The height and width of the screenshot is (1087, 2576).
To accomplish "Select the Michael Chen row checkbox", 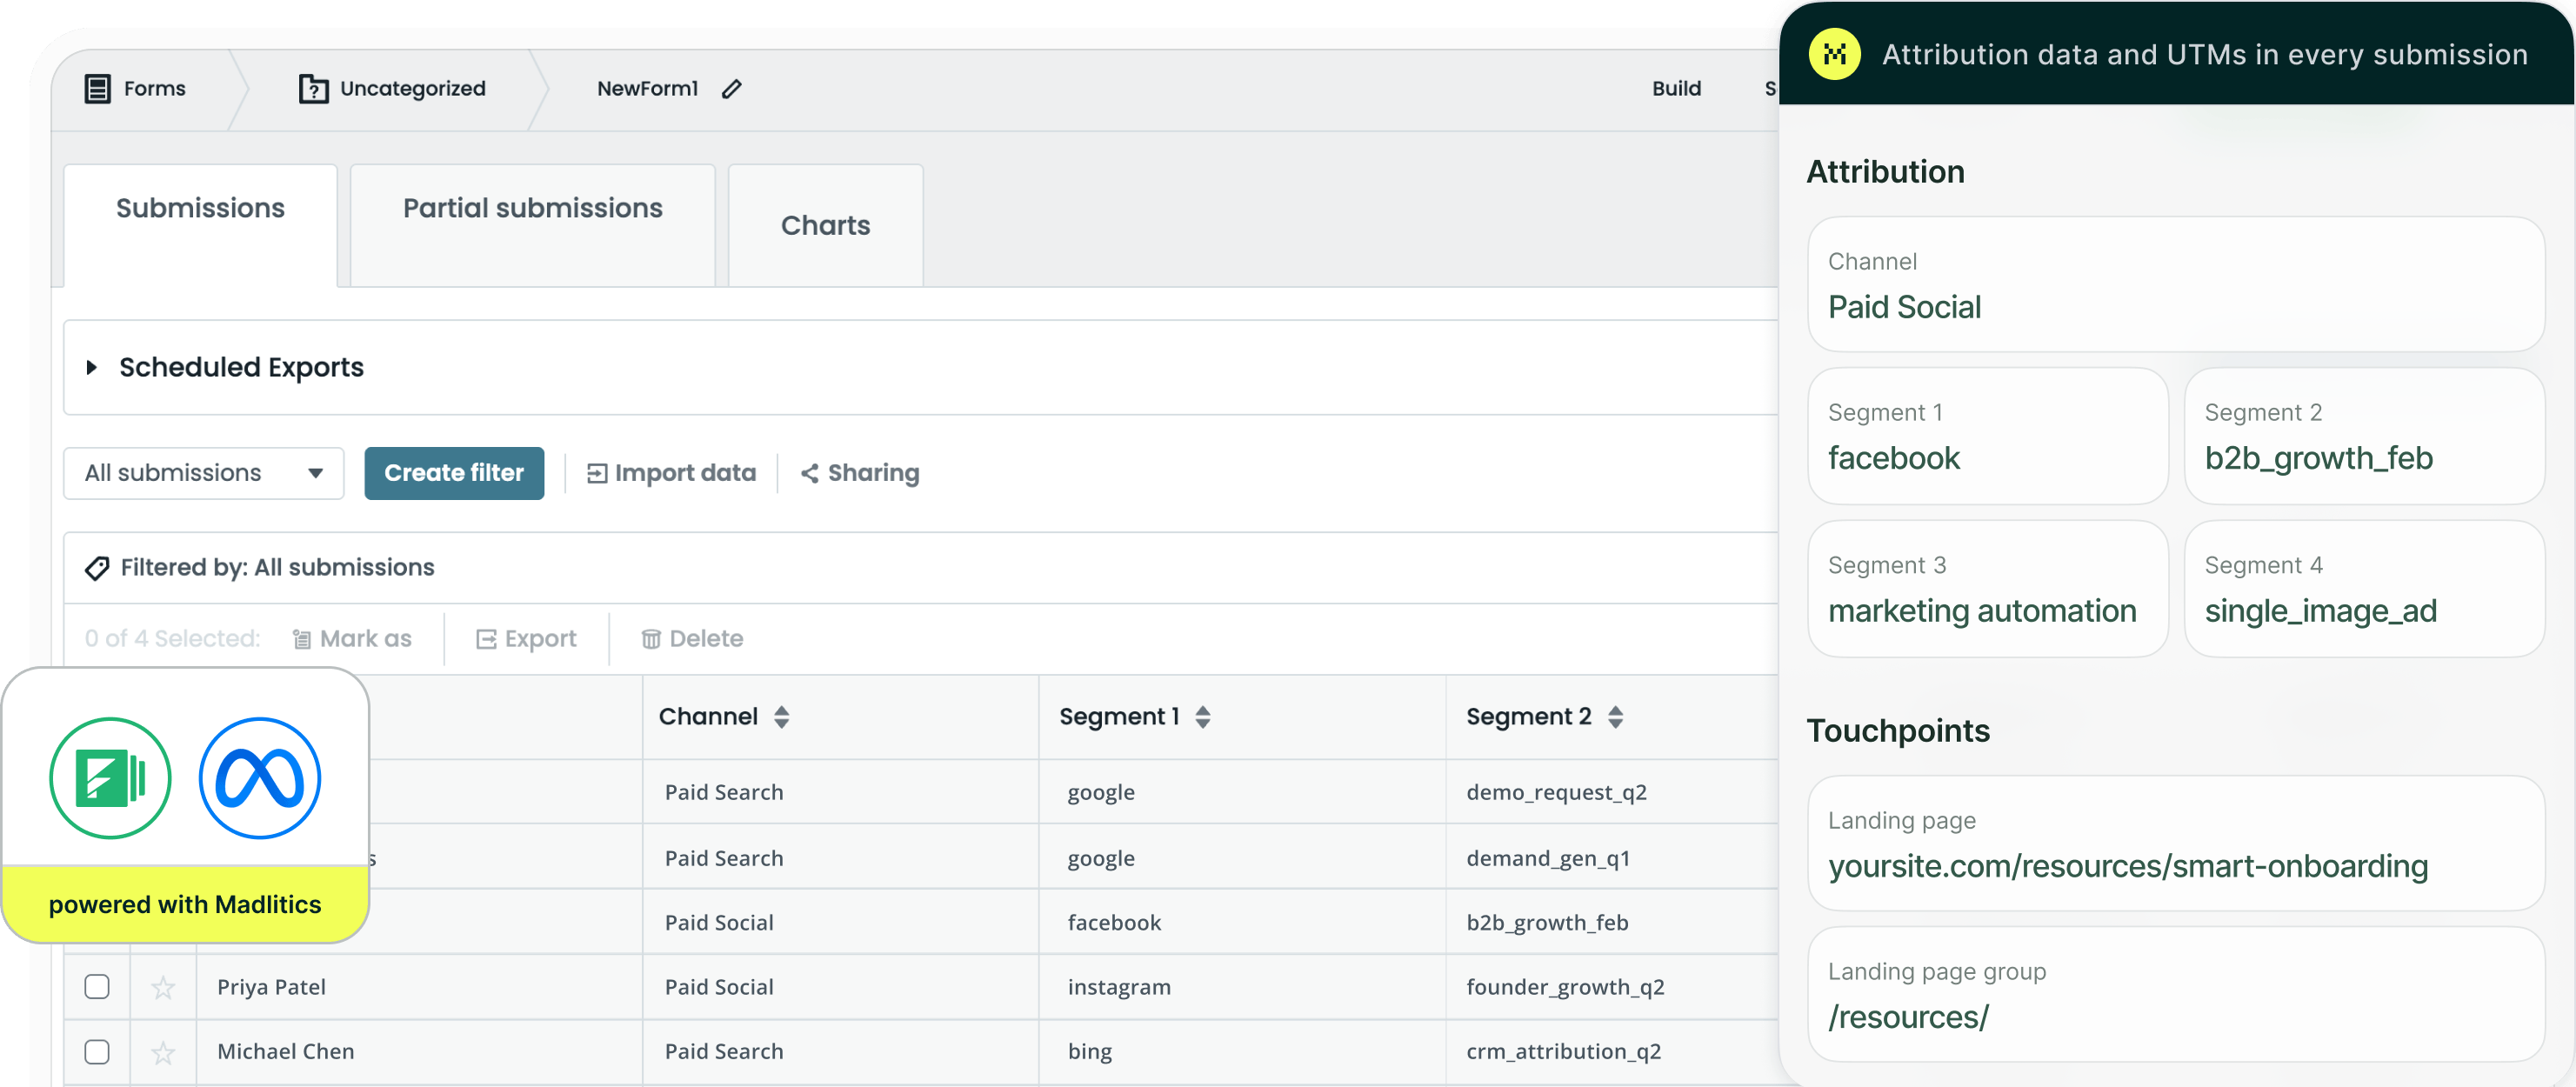I will [97, 1051].
